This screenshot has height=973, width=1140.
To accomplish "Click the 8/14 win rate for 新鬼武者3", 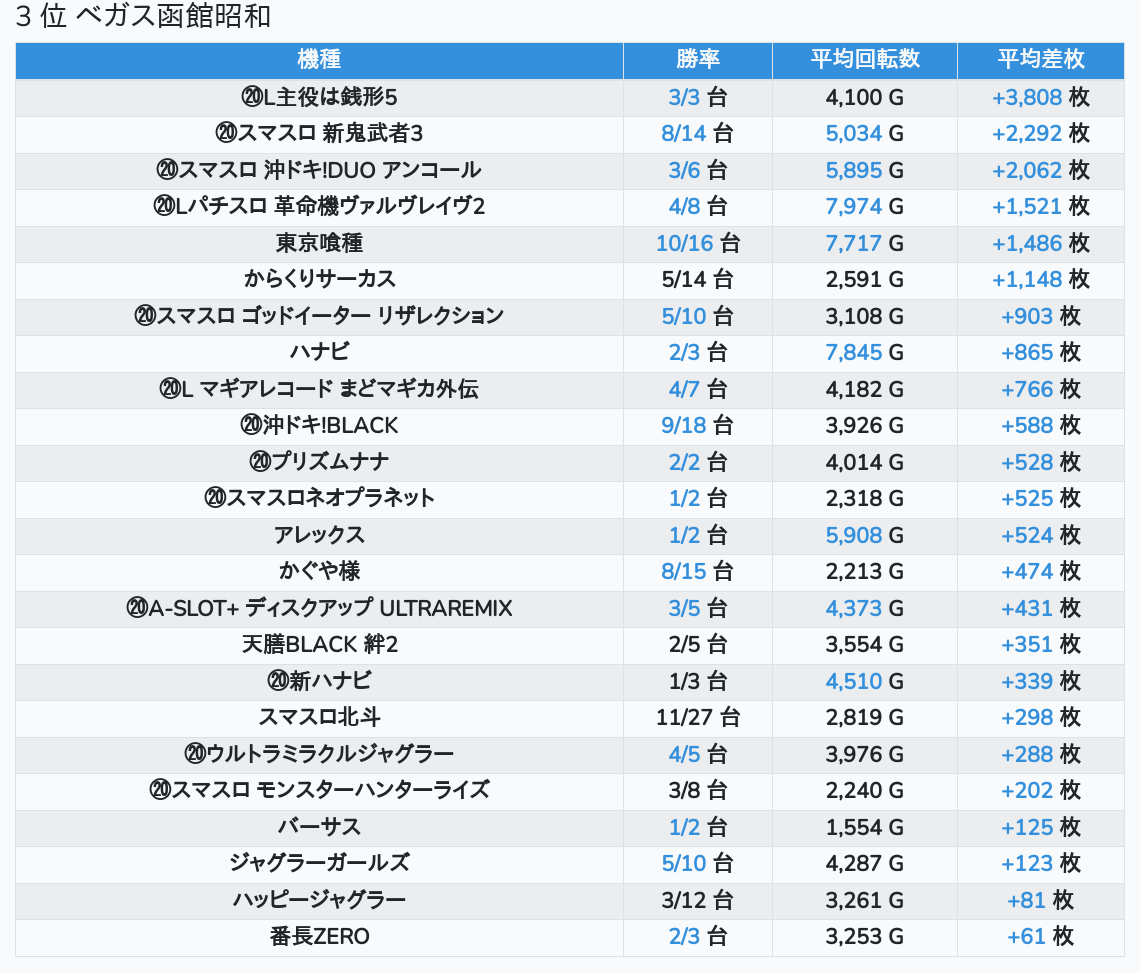I will pos(684,134).
